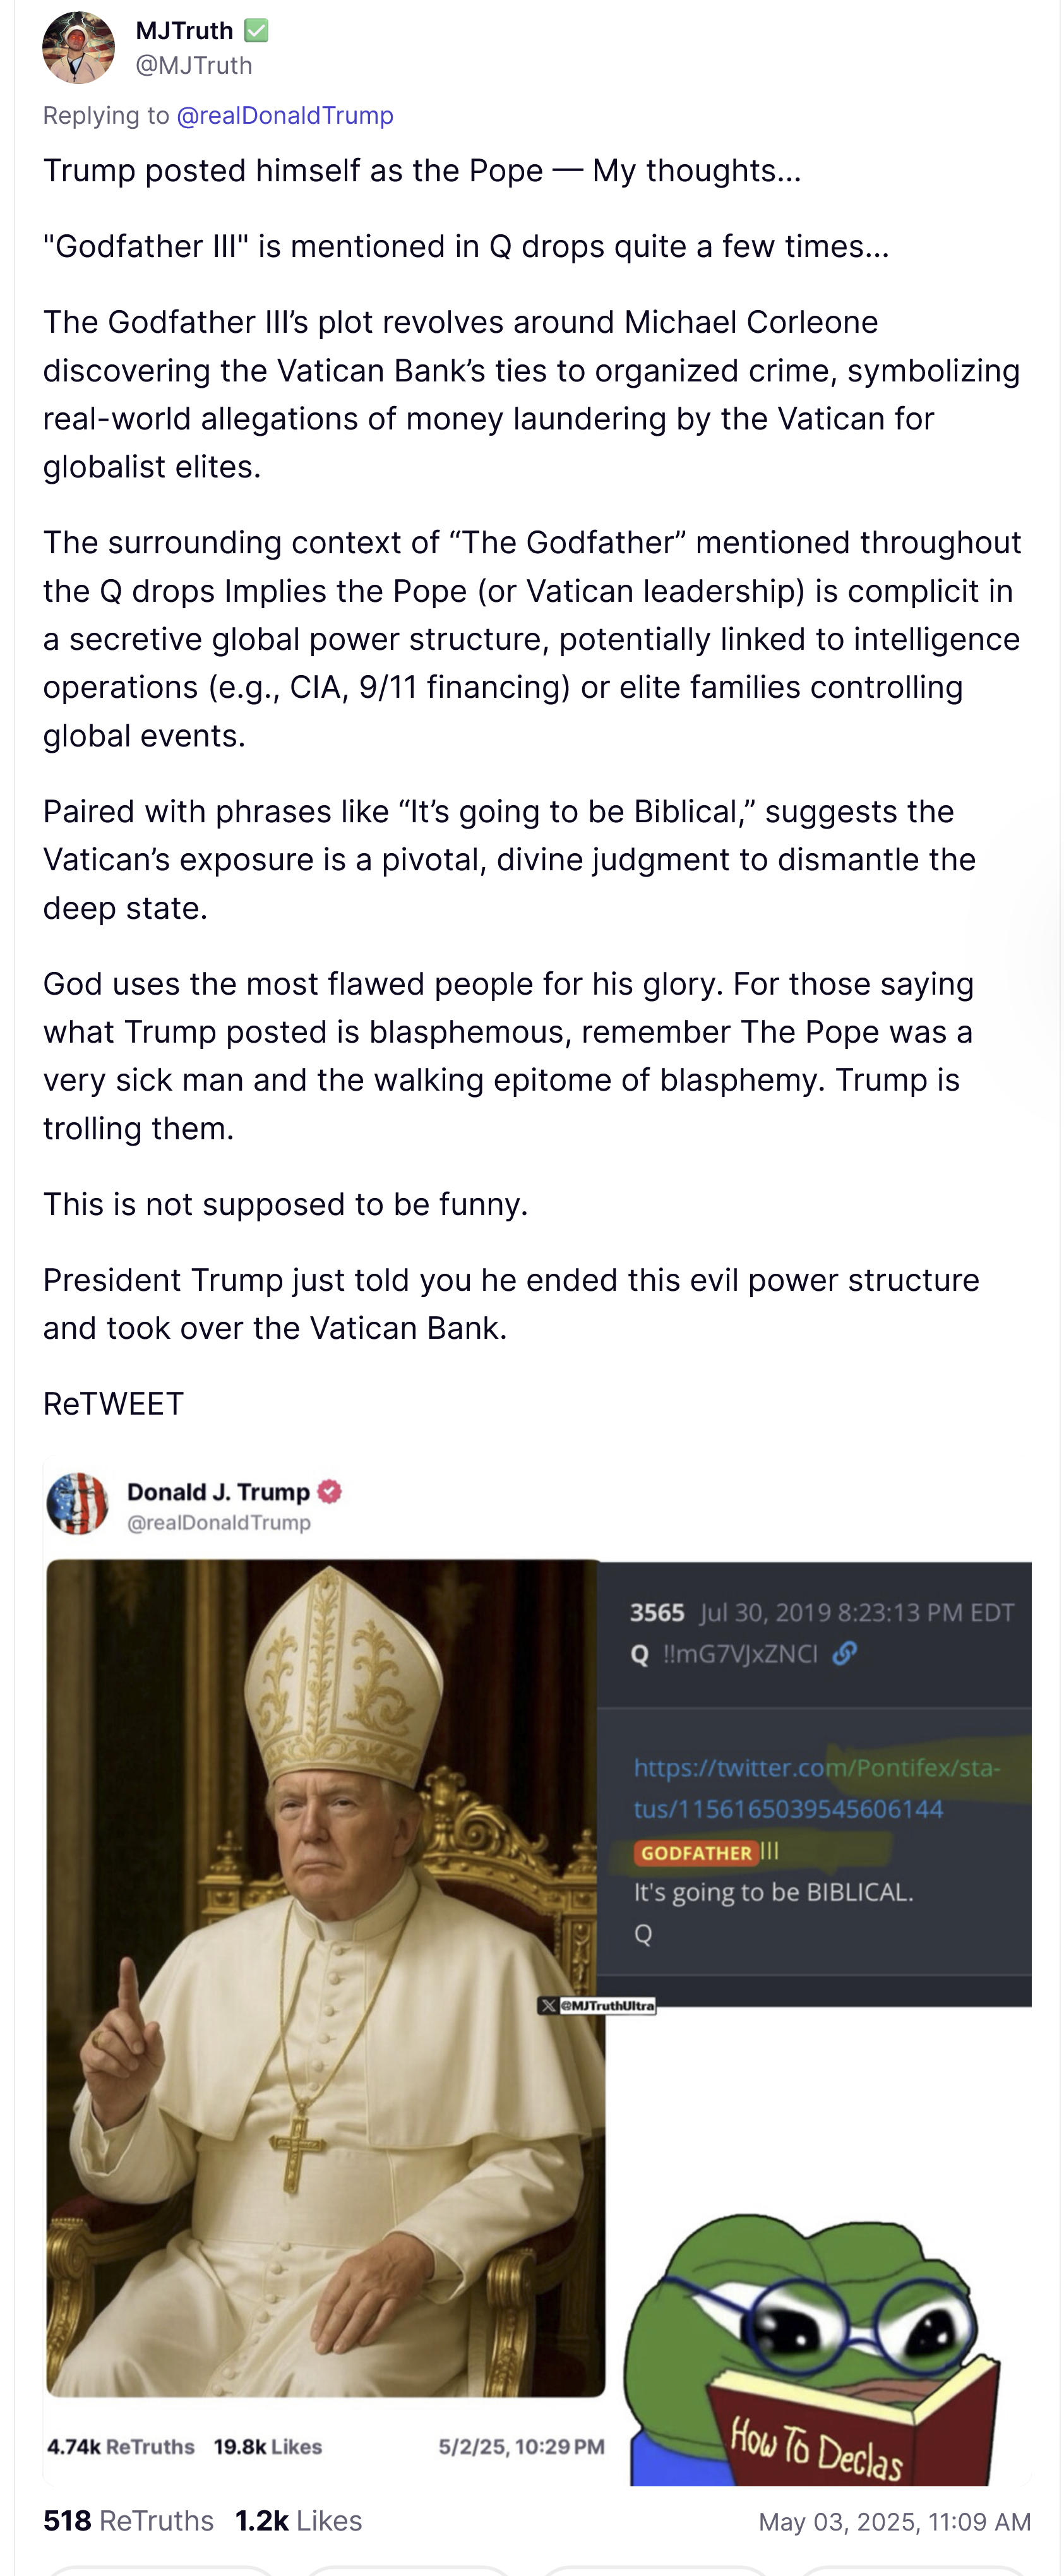Open the @realDonaldTrump reply link
This screenshot has width=1064, height=2576.
tap(285, 116)
